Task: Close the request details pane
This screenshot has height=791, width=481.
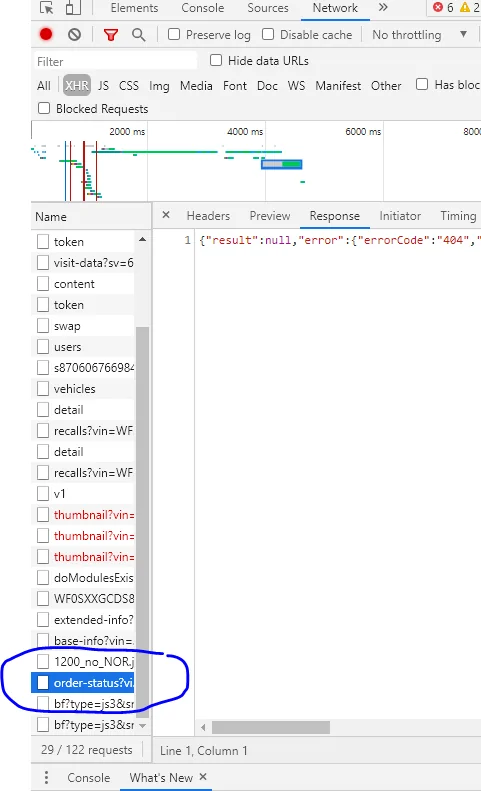Action: [x=166, y=215]
